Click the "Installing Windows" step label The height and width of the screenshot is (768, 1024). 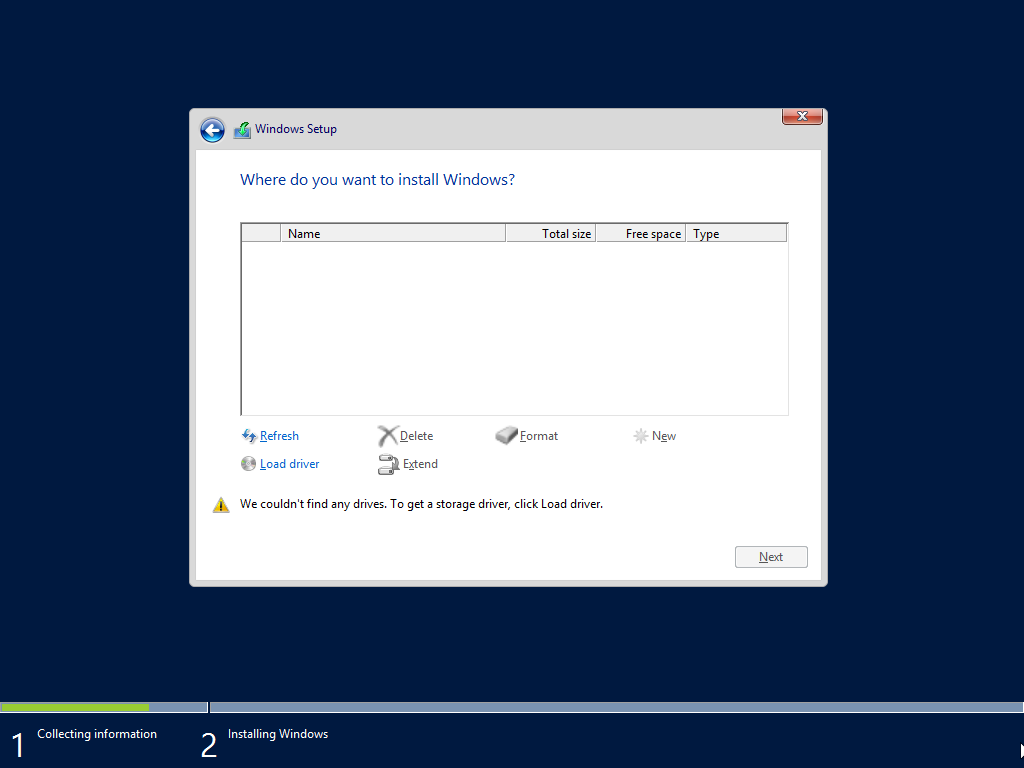tap(278, 734)
